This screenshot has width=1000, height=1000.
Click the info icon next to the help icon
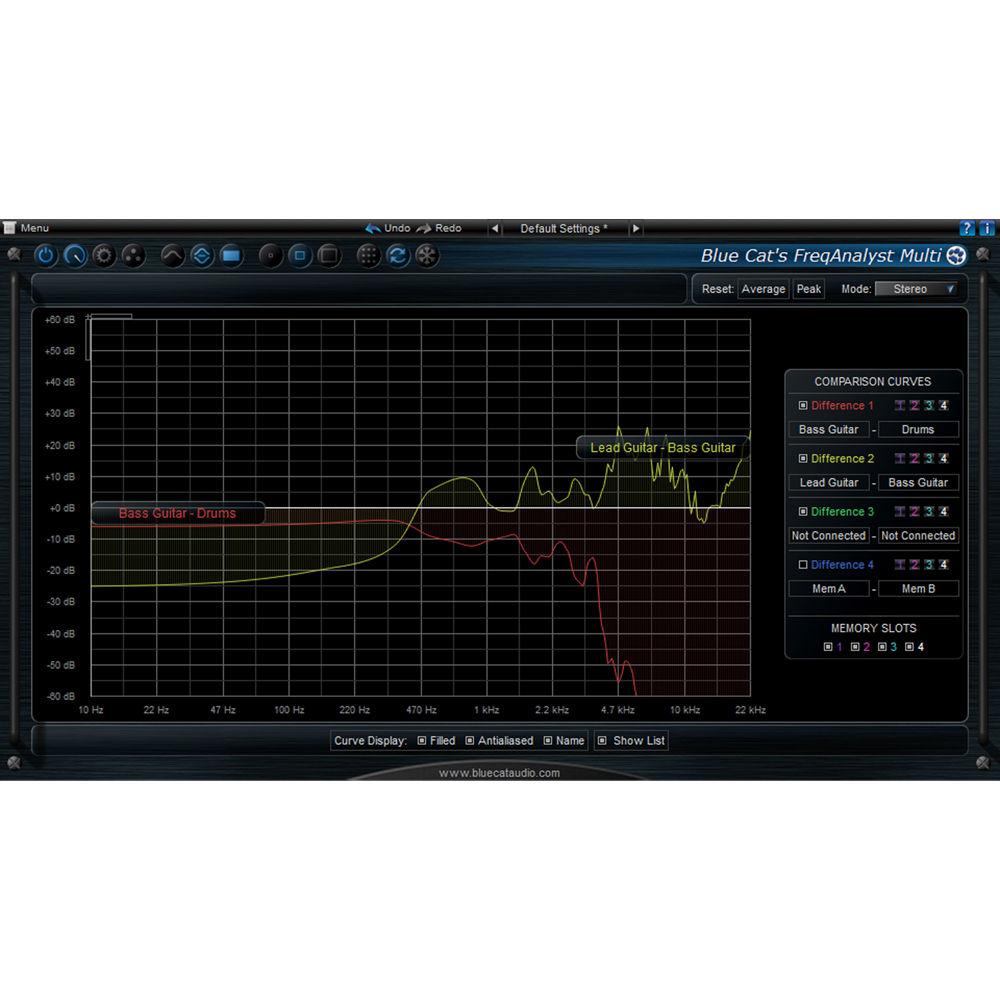[987, 227]
